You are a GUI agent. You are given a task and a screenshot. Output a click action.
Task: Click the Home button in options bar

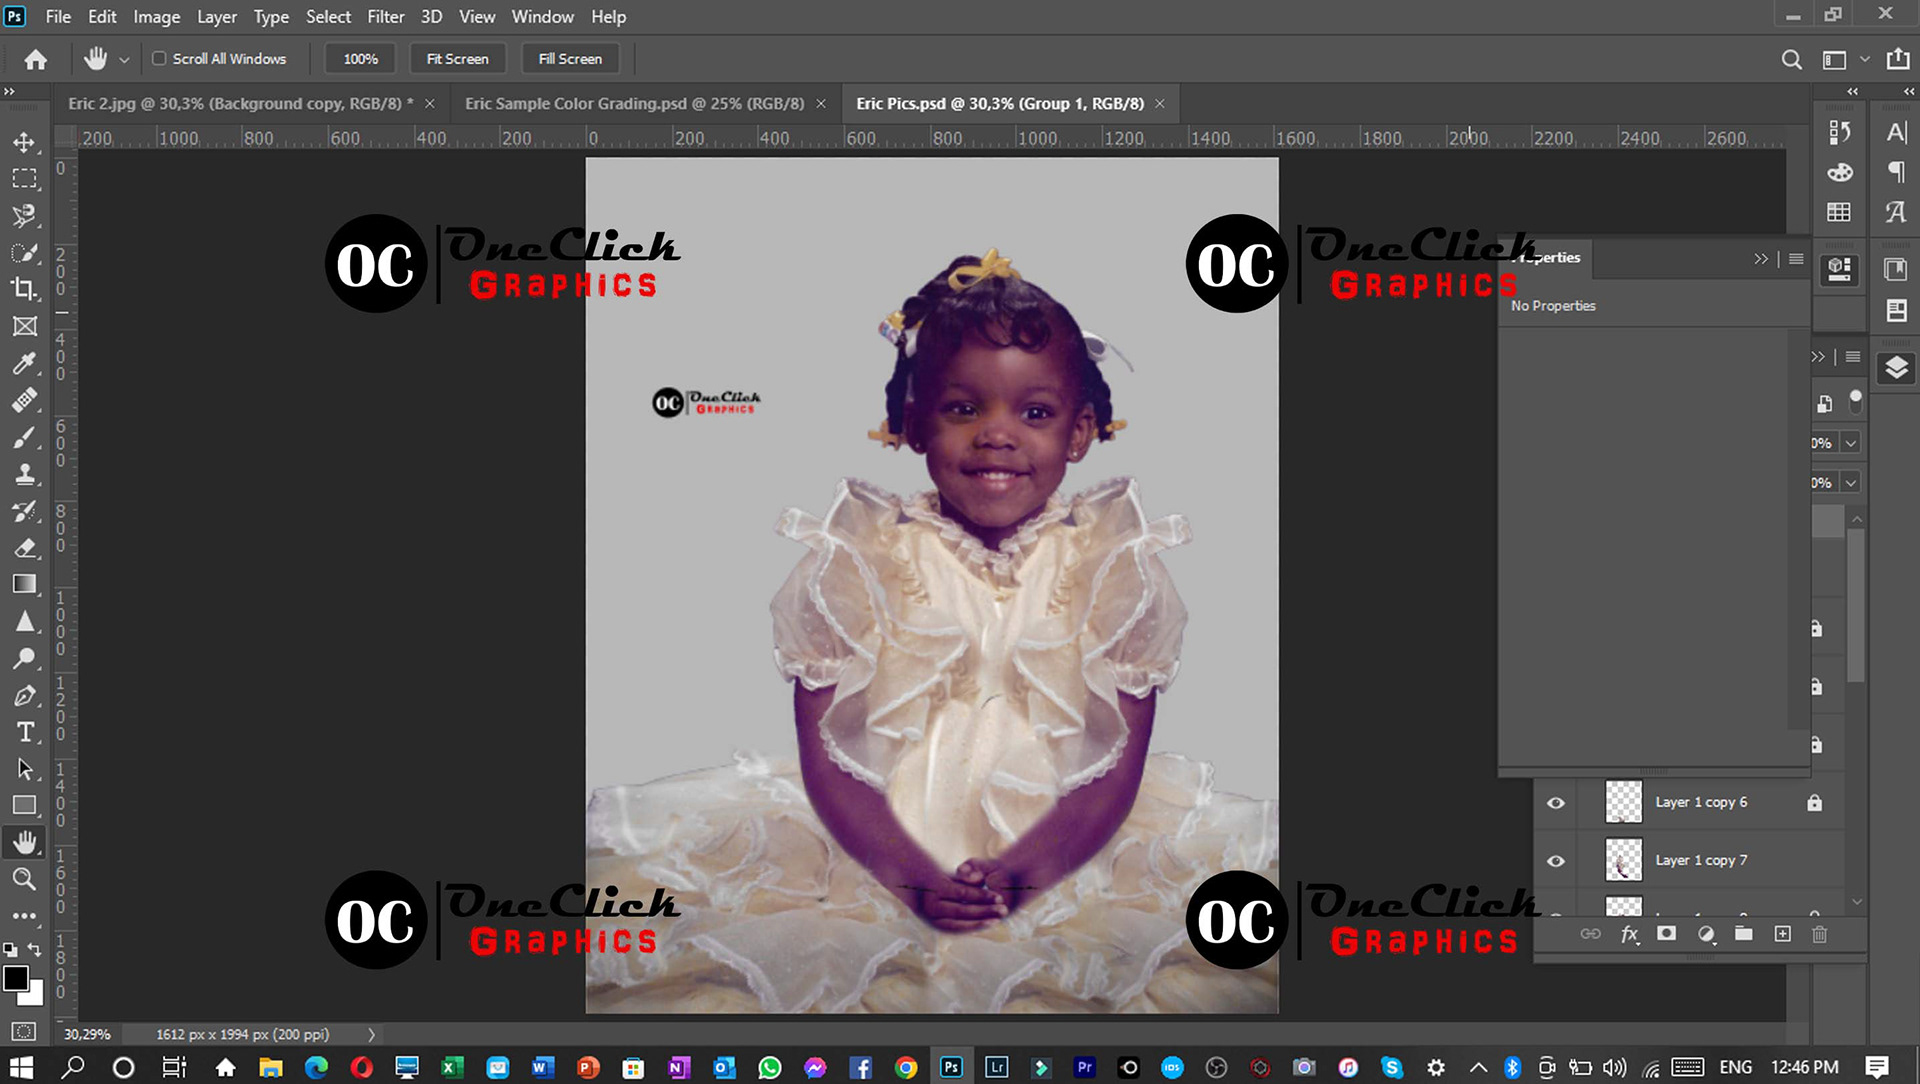click(36, 60)
